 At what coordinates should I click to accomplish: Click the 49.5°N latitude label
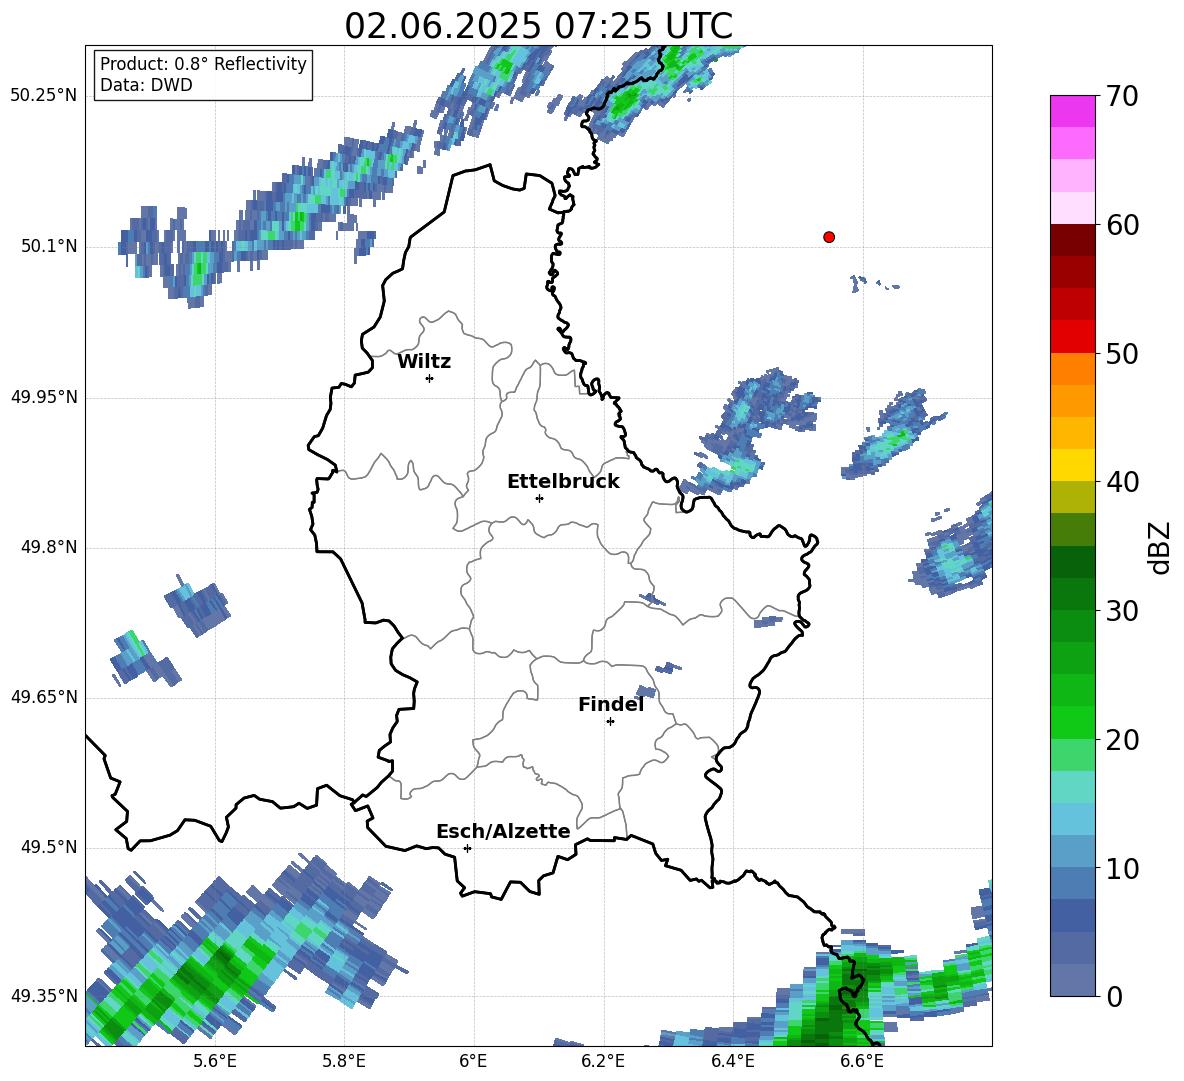49,847
